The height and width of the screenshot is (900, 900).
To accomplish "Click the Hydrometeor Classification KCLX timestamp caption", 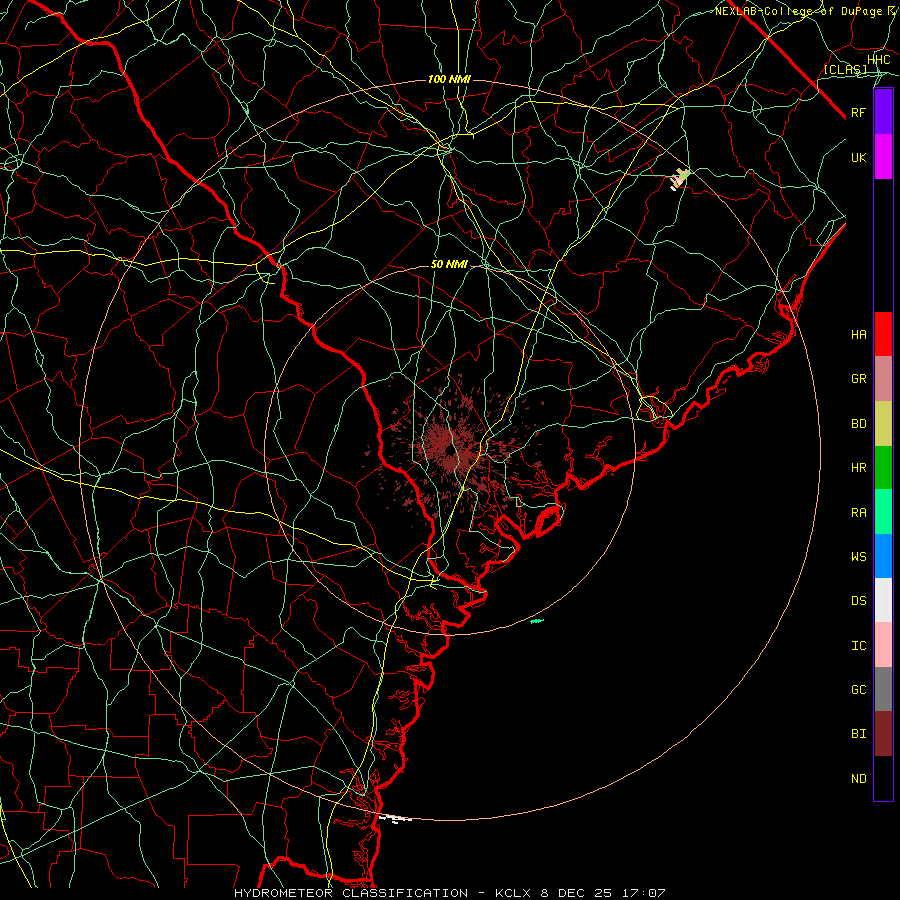I will point(450,893).
